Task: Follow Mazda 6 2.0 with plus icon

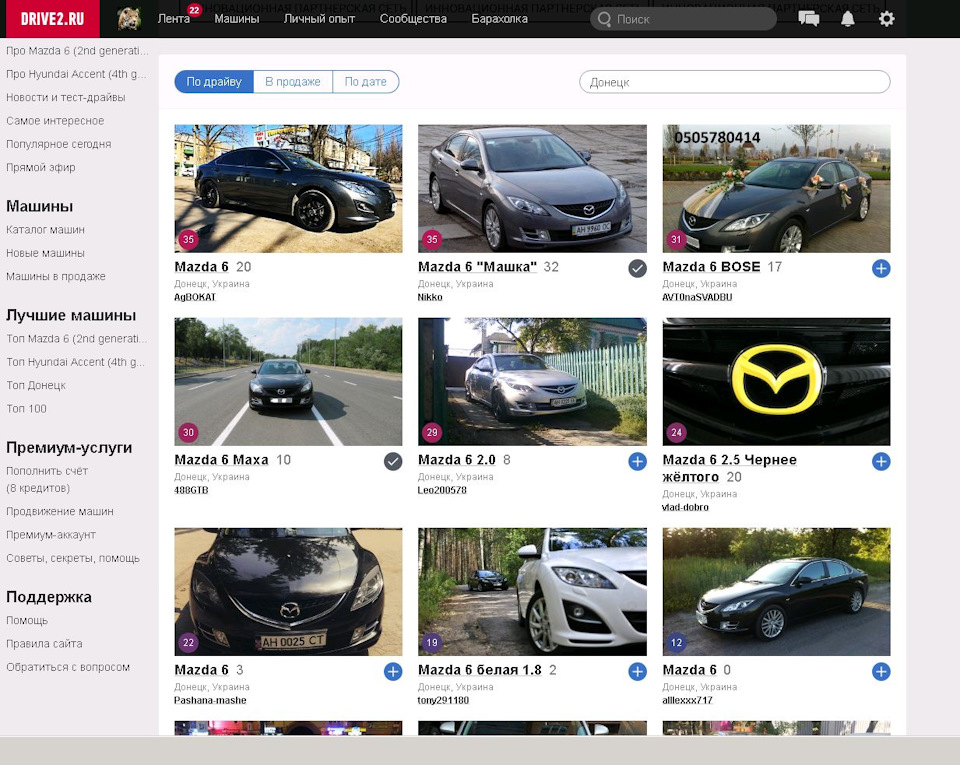Action: 637,461
